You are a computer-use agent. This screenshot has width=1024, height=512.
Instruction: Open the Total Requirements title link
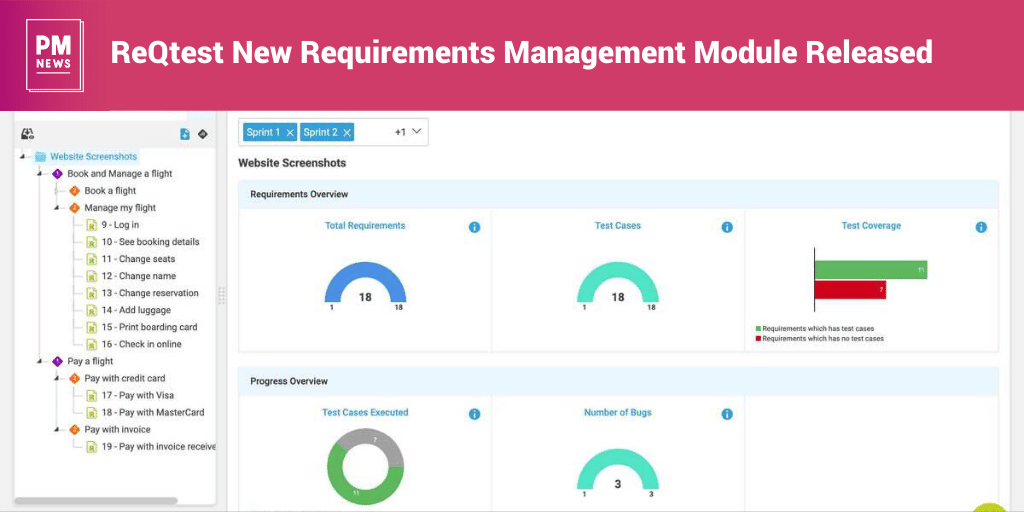365,225
